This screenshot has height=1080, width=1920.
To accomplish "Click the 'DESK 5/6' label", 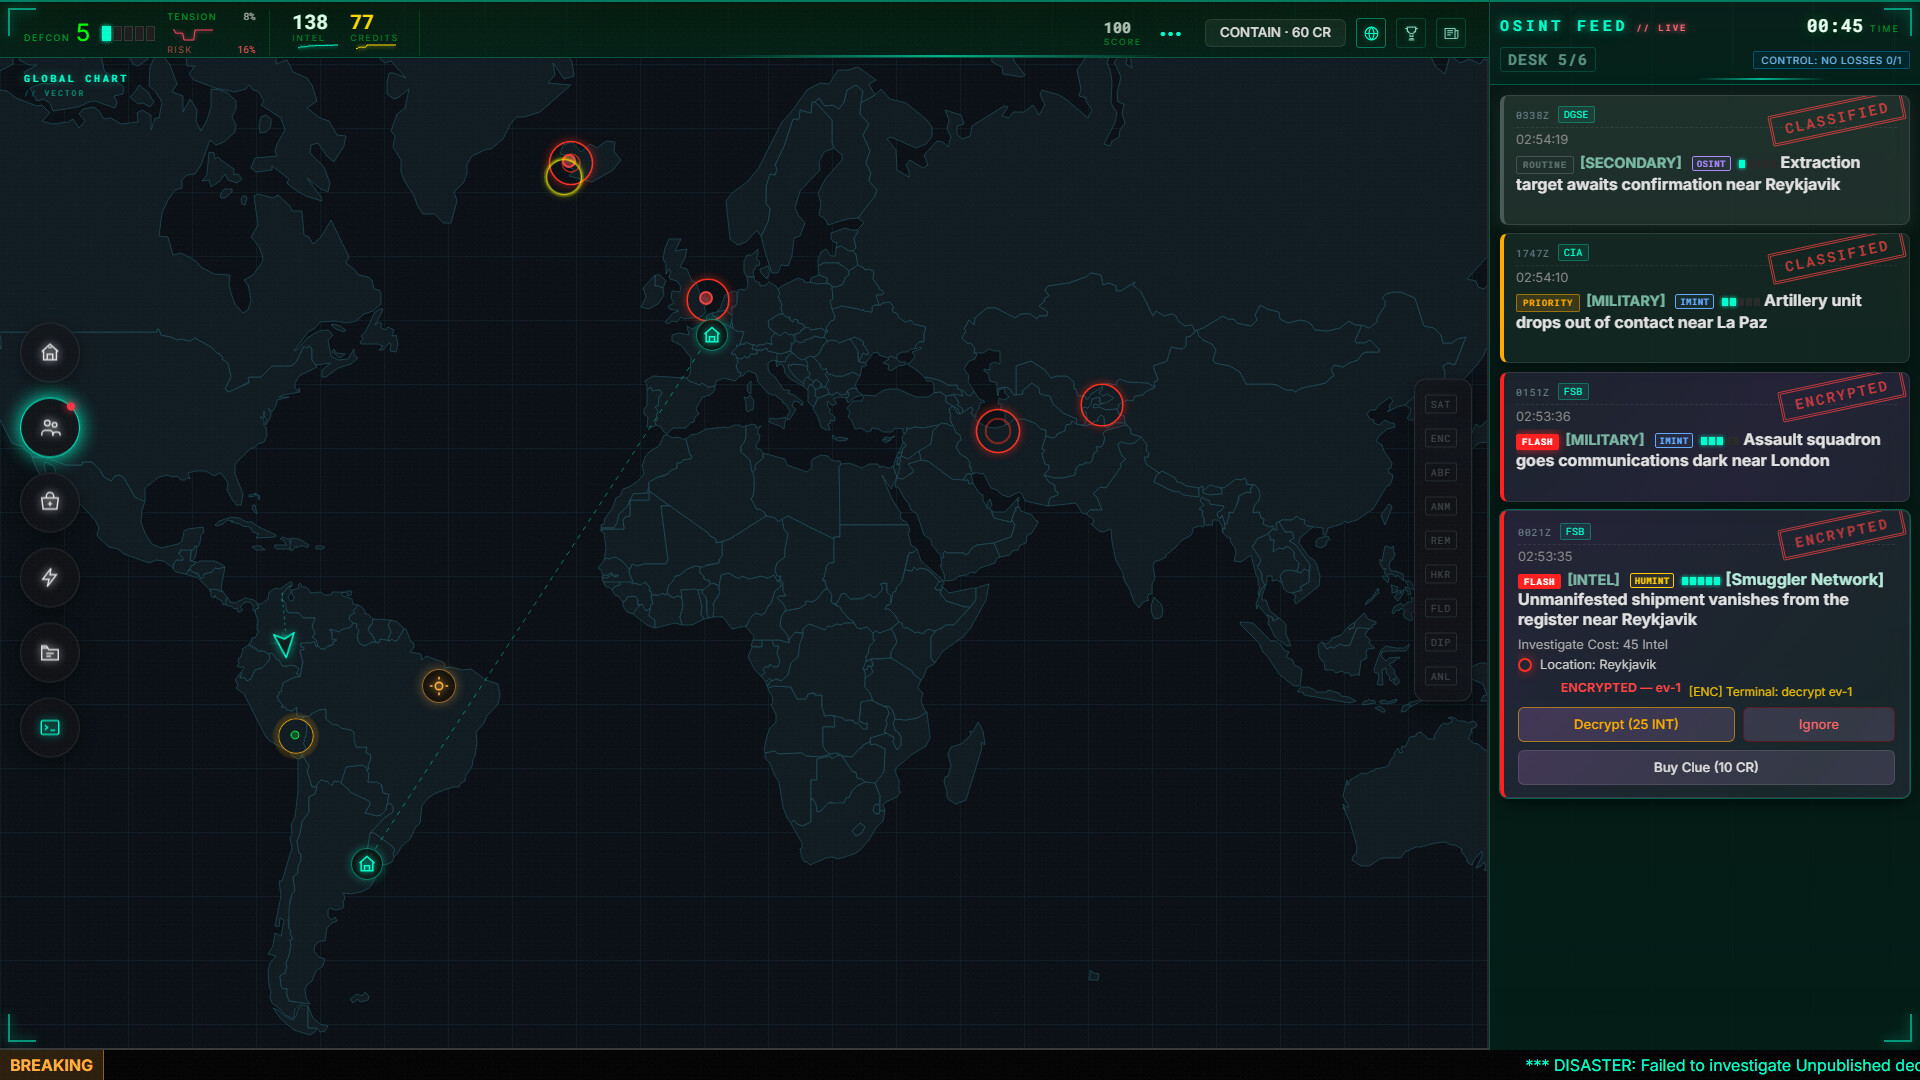I will point(1547,60).
